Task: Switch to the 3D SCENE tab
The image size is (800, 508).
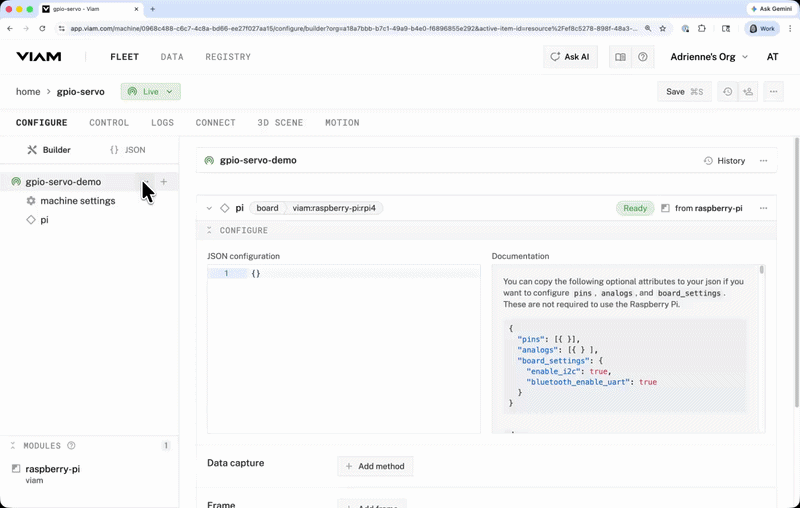Action: coord(280,123)
